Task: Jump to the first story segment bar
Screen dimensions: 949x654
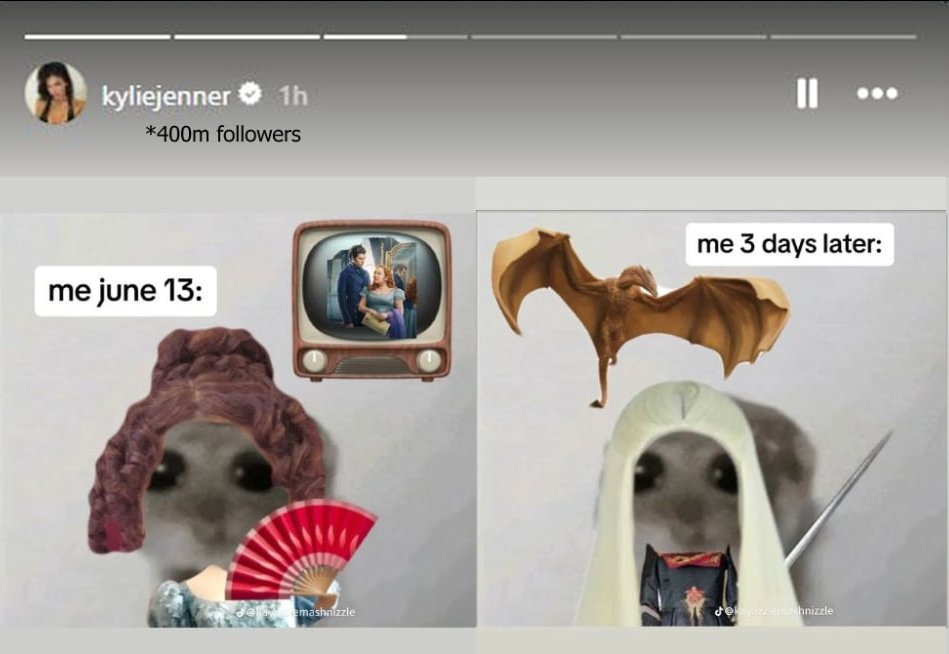Action: tap(97, 37)
